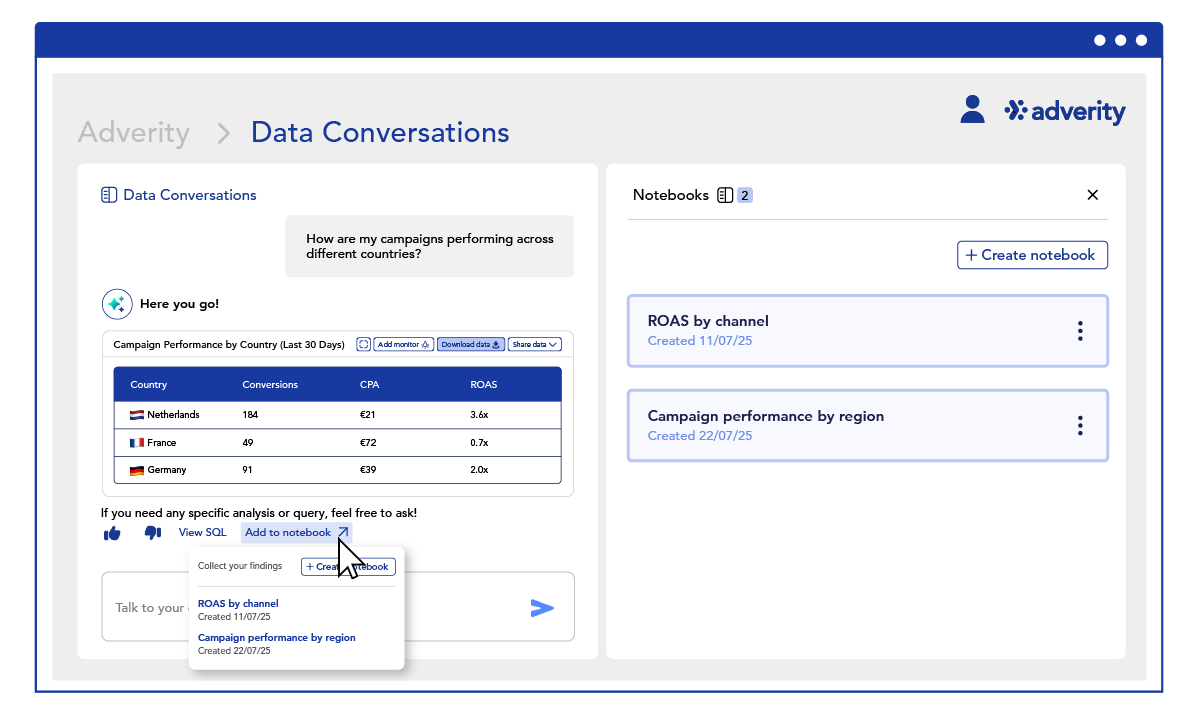Click the notebook icon beside the Notebooks title
The height and width of the screenshot is (720, 1200).
coord(726,195)
